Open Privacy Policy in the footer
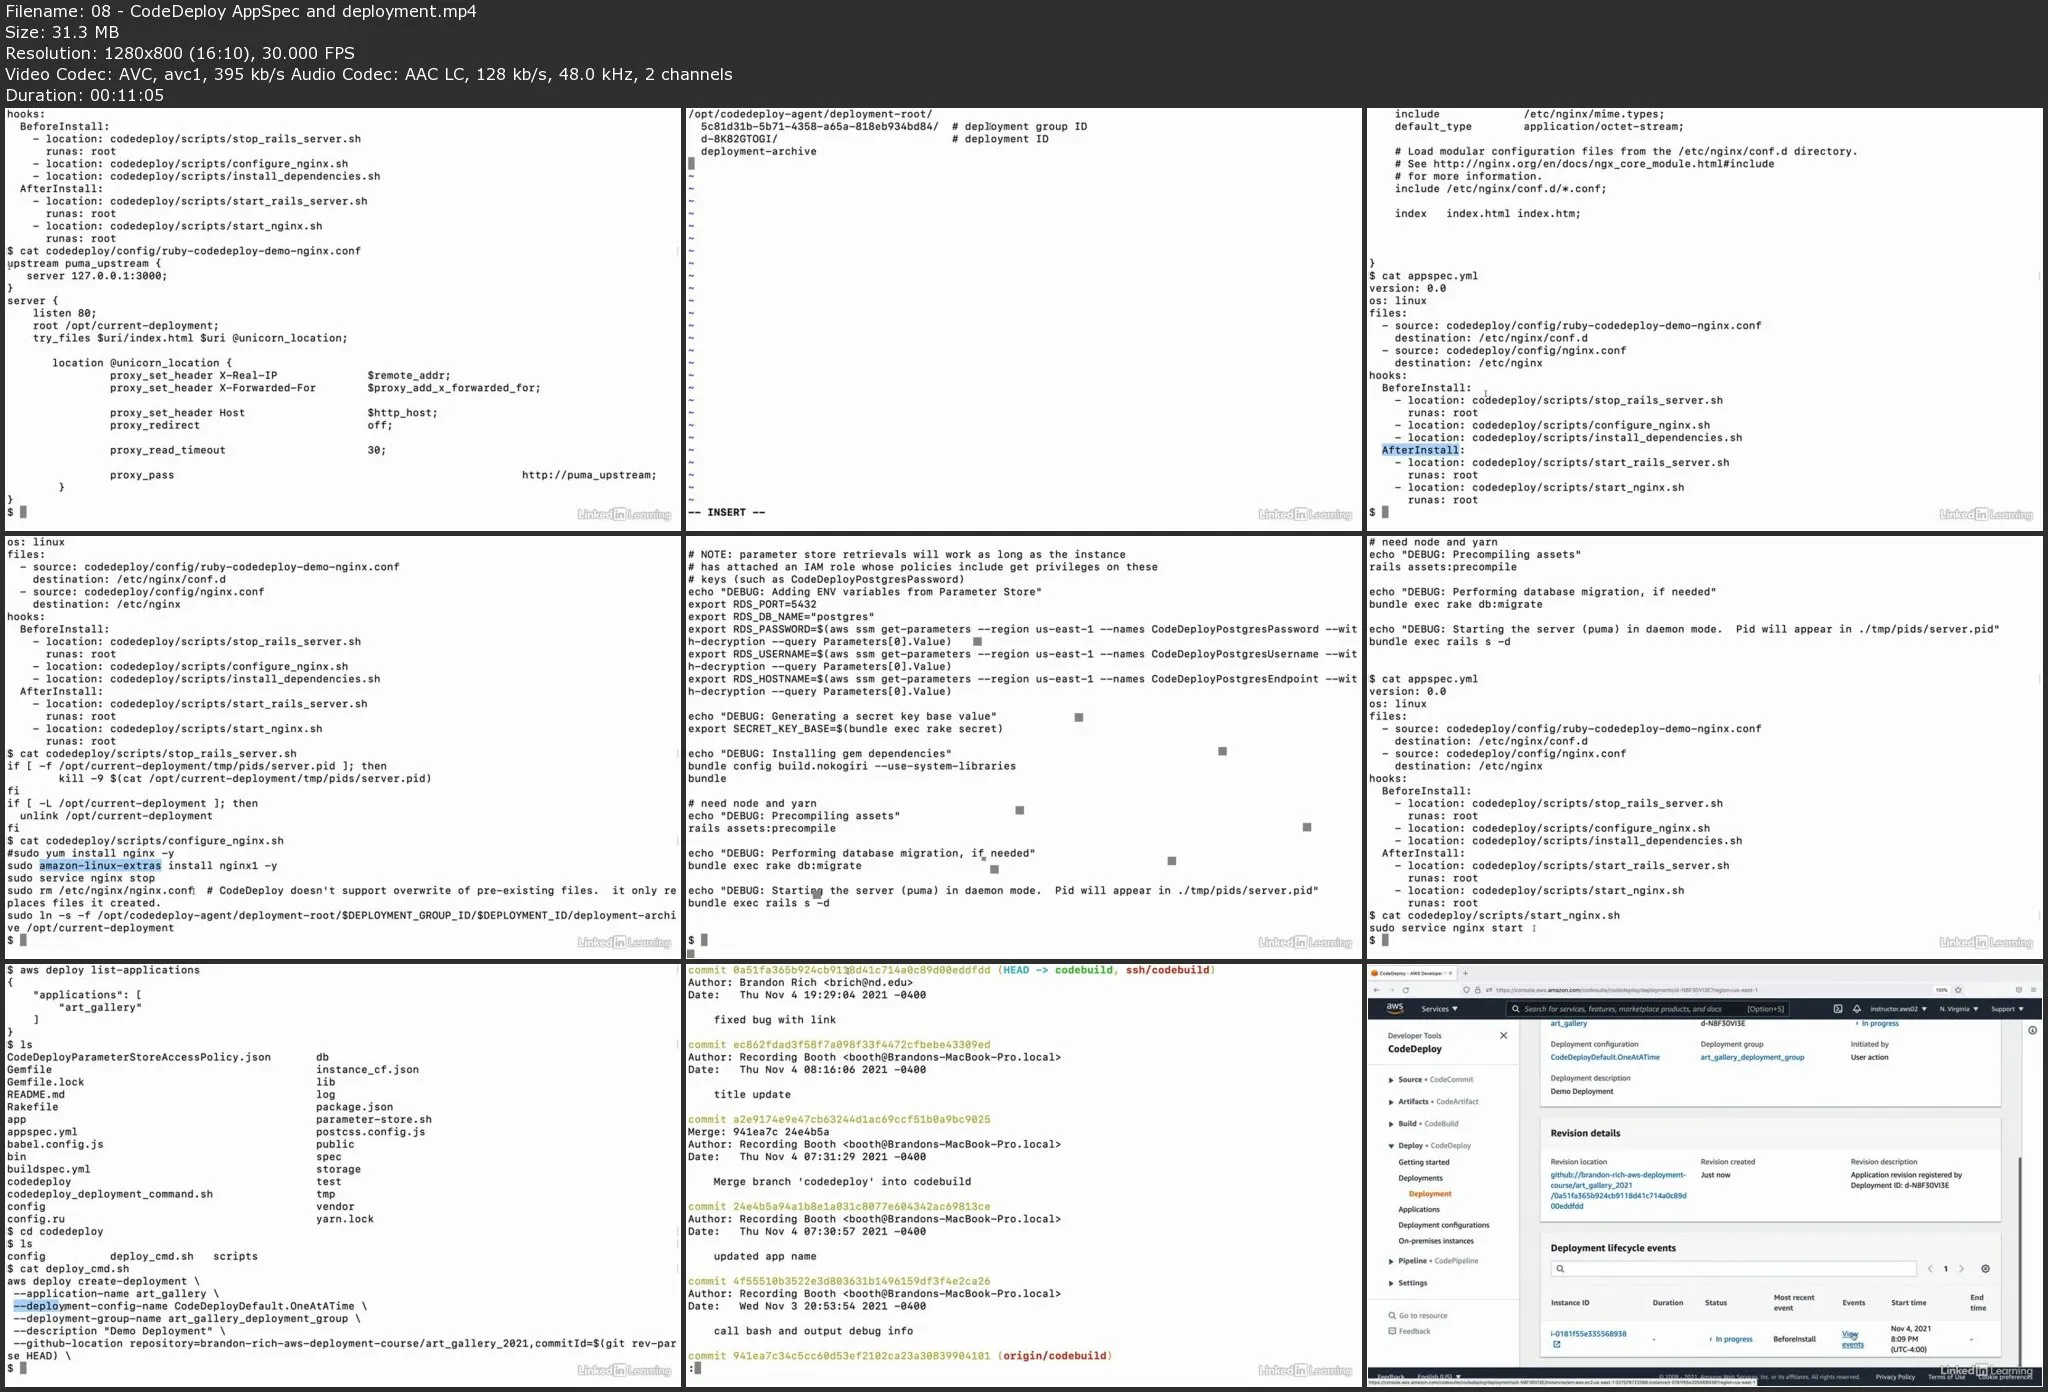 click(x=1895, y=1377)
